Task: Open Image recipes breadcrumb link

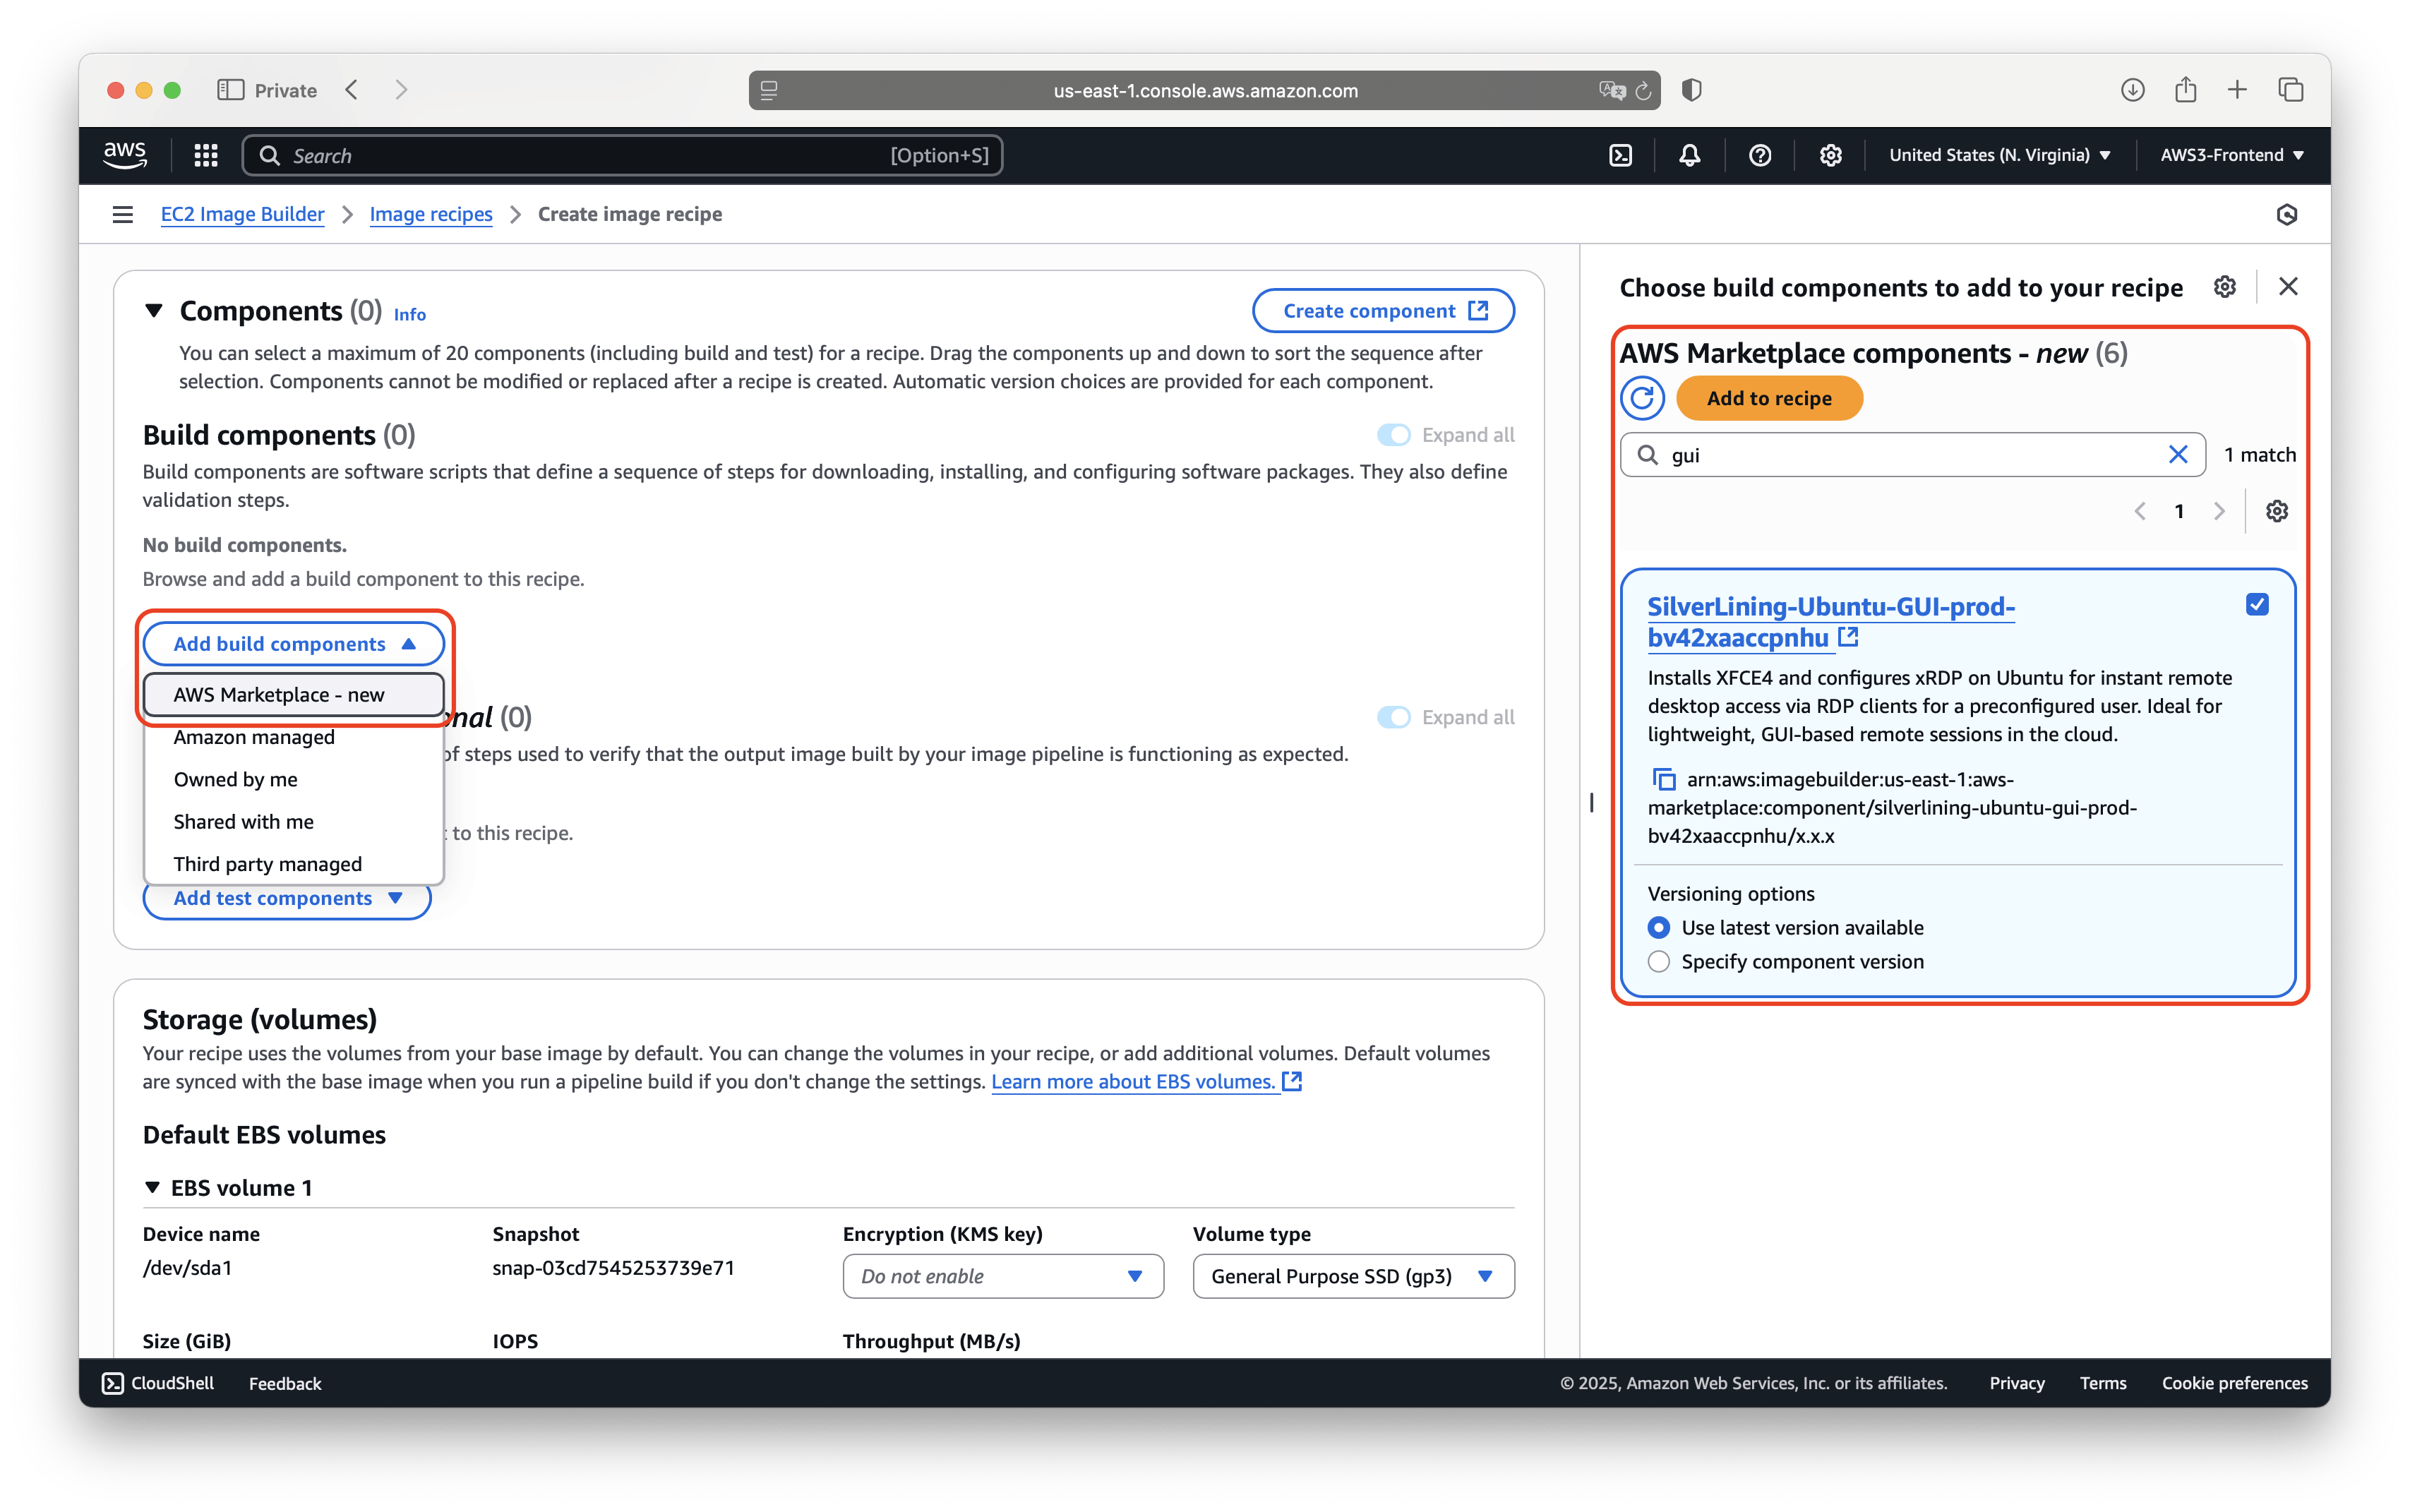Action: [x=431, y=214]
